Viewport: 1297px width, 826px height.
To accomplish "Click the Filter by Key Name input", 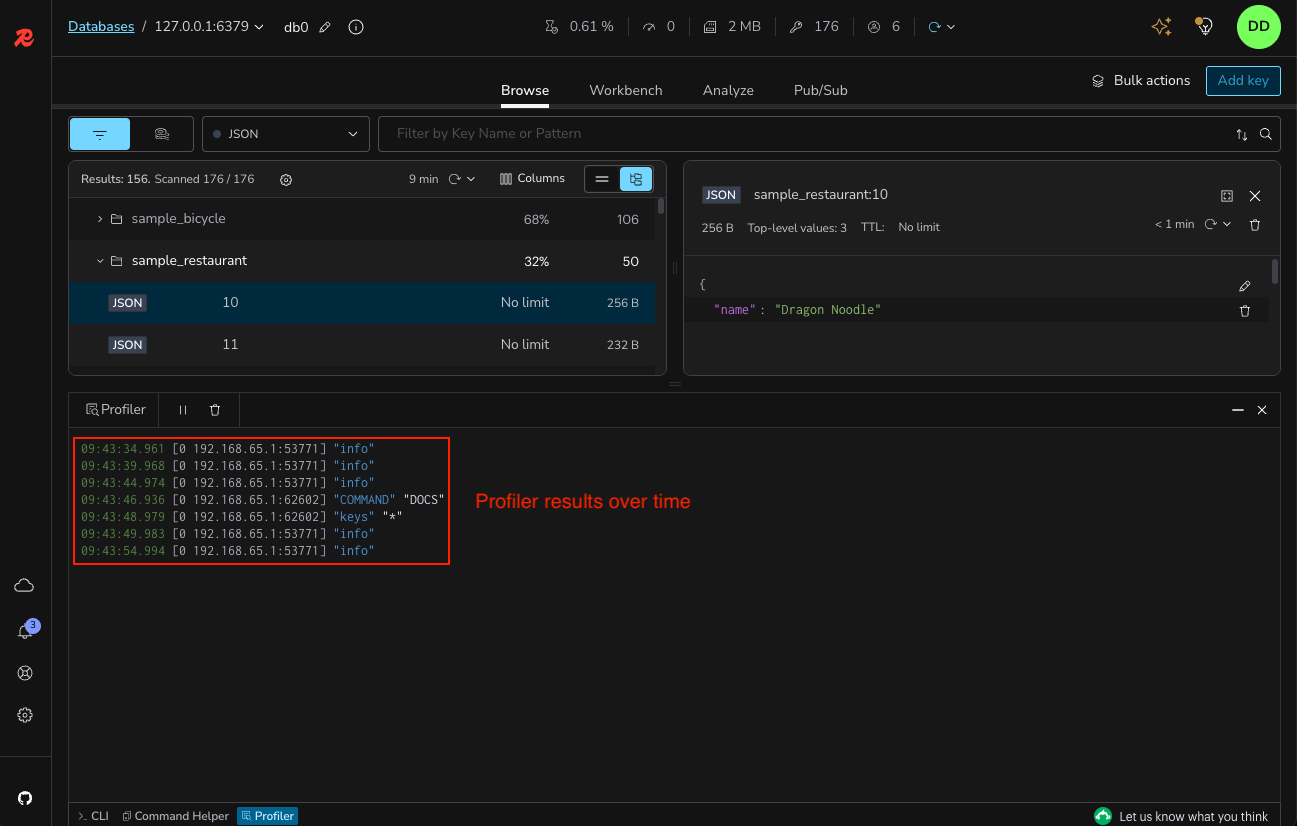I will 800,134.
